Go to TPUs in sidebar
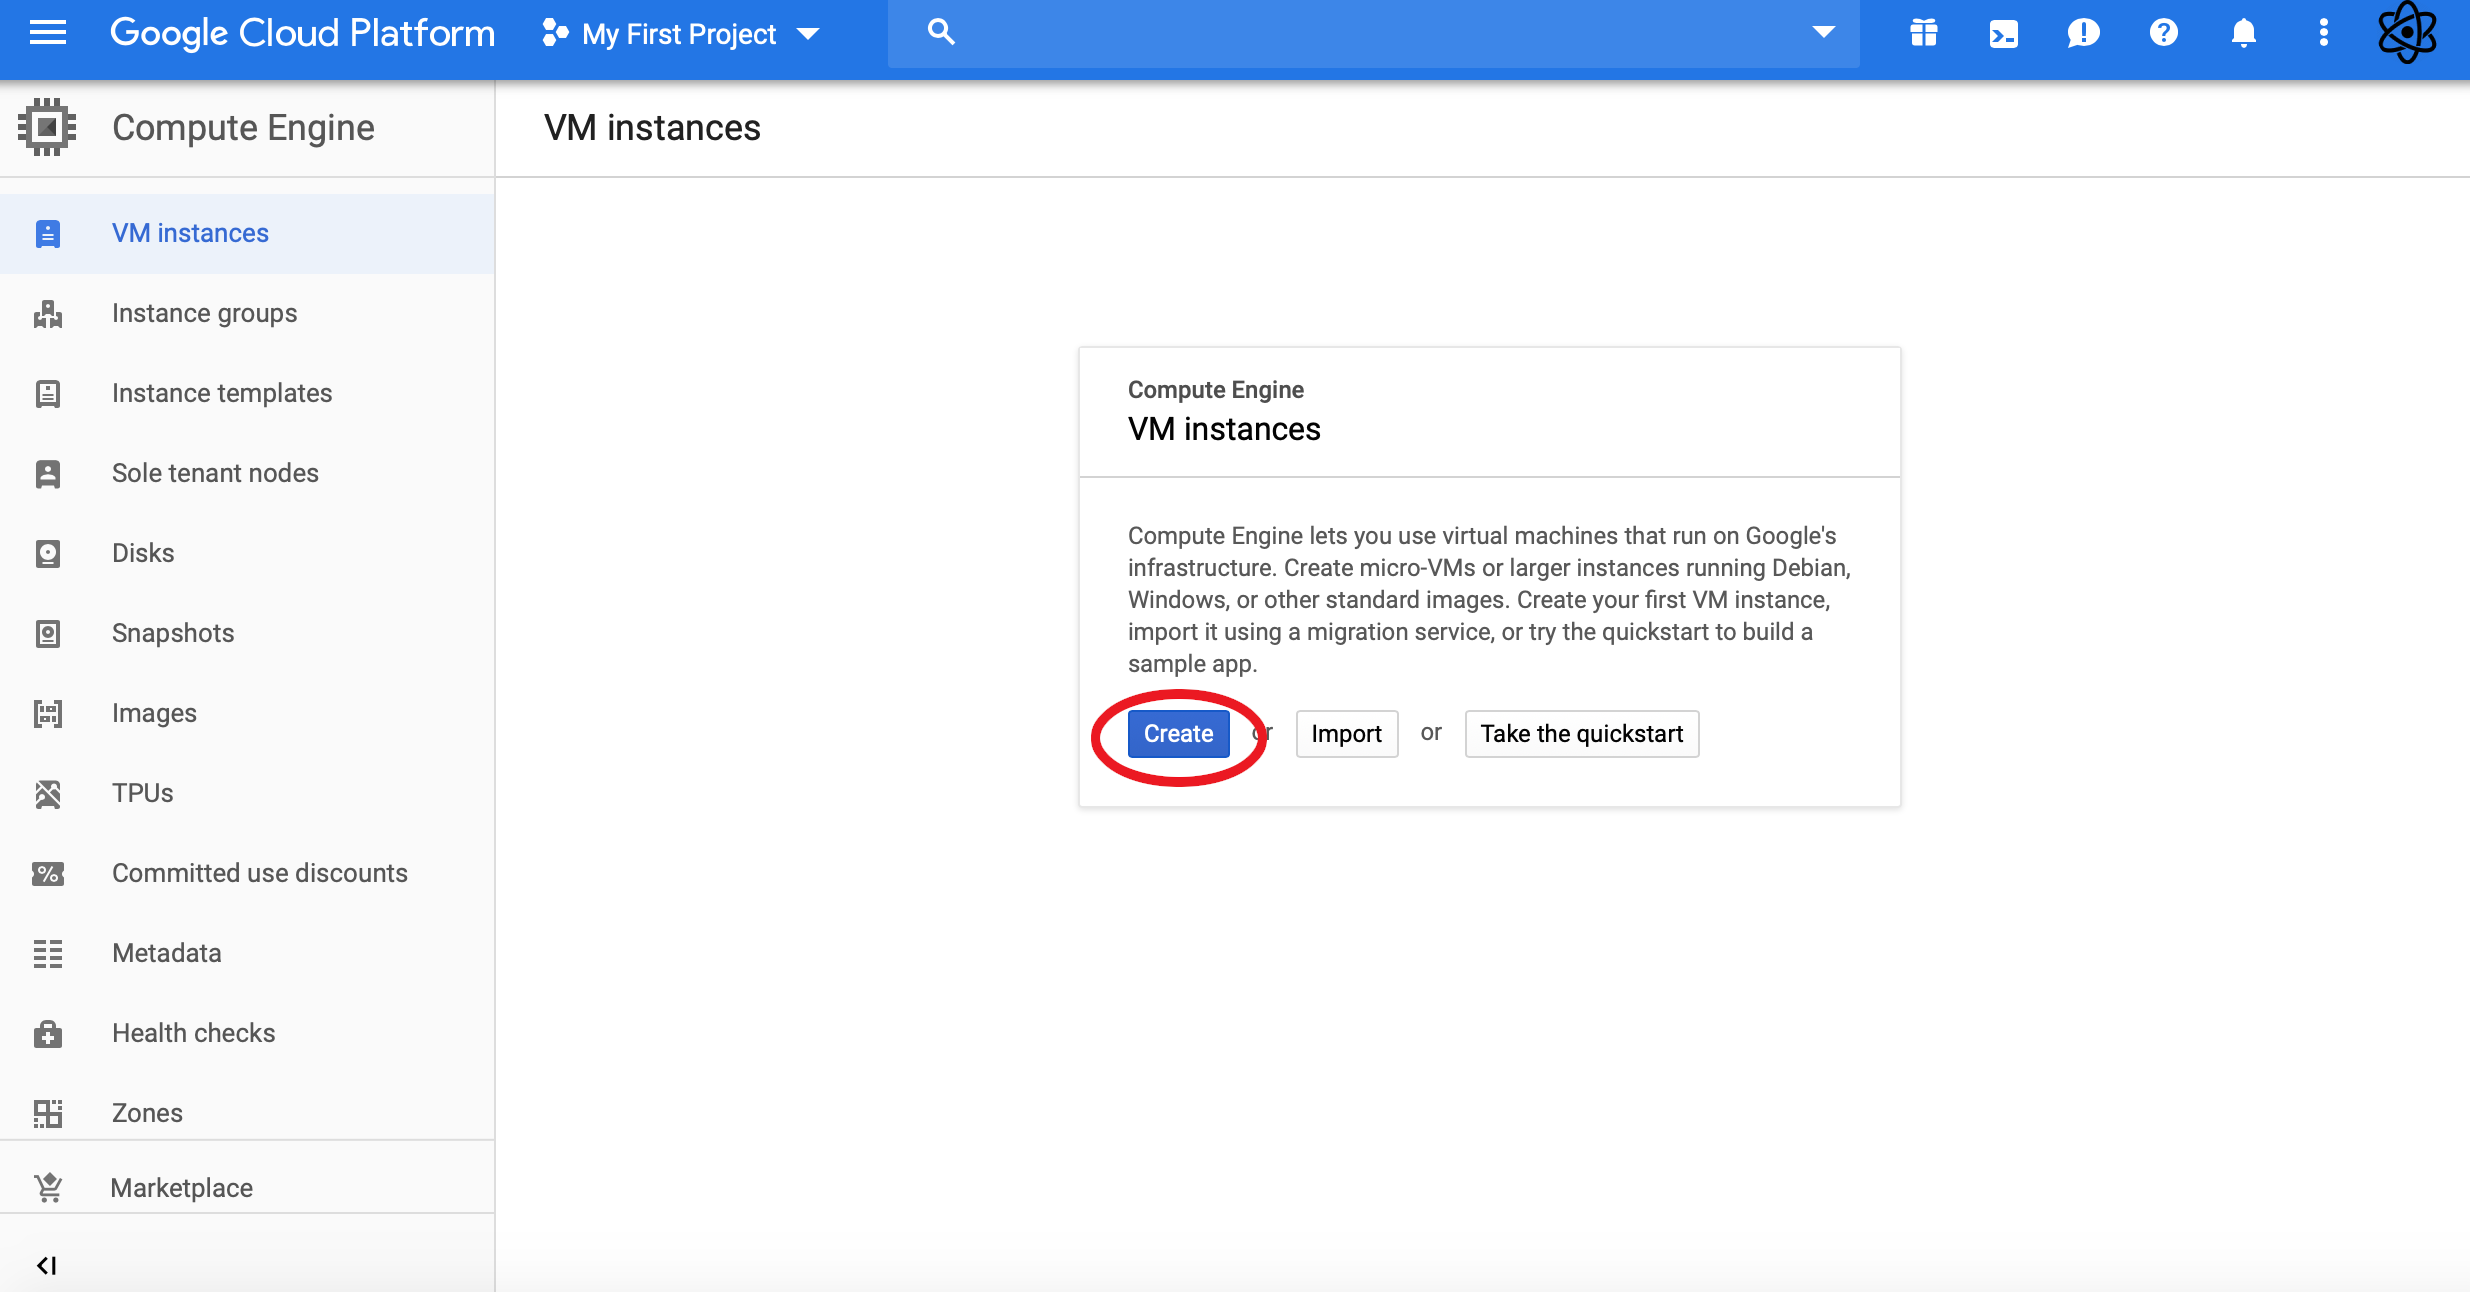2470x1292 pixels. pyautogui.click(x=247, y=793)
